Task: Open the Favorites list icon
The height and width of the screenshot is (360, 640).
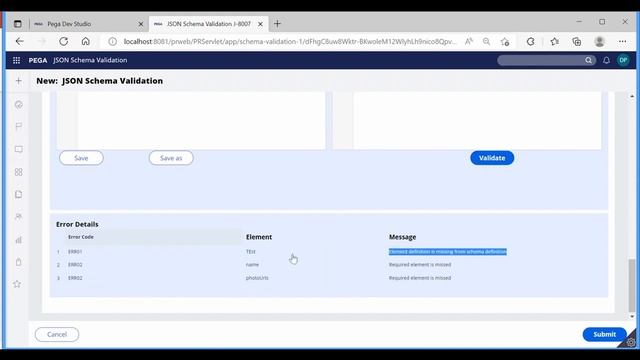Action: pos(554,41)
